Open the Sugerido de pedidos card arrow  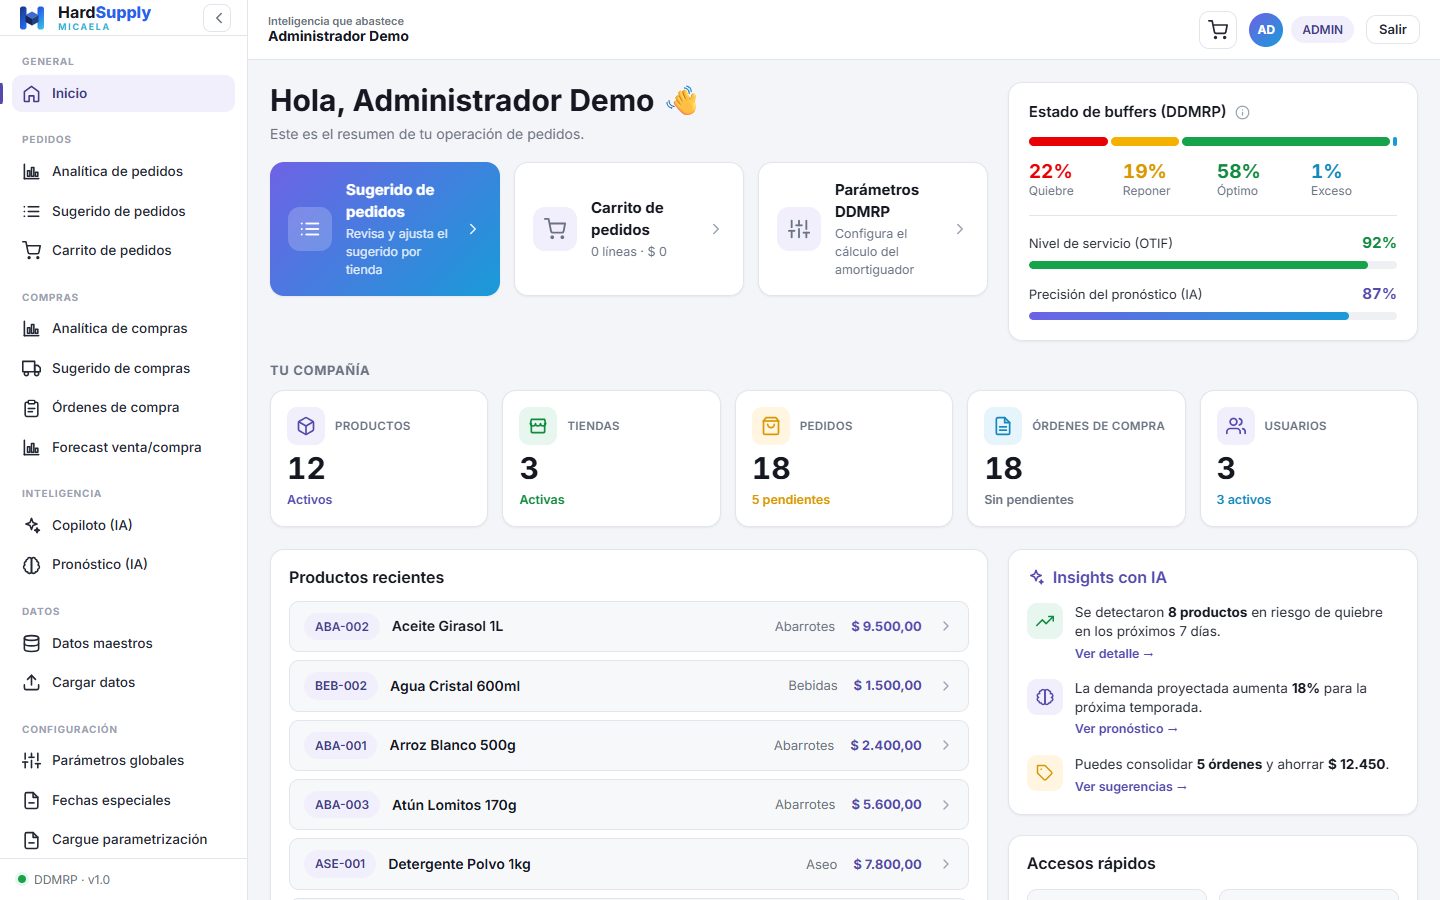473,229
